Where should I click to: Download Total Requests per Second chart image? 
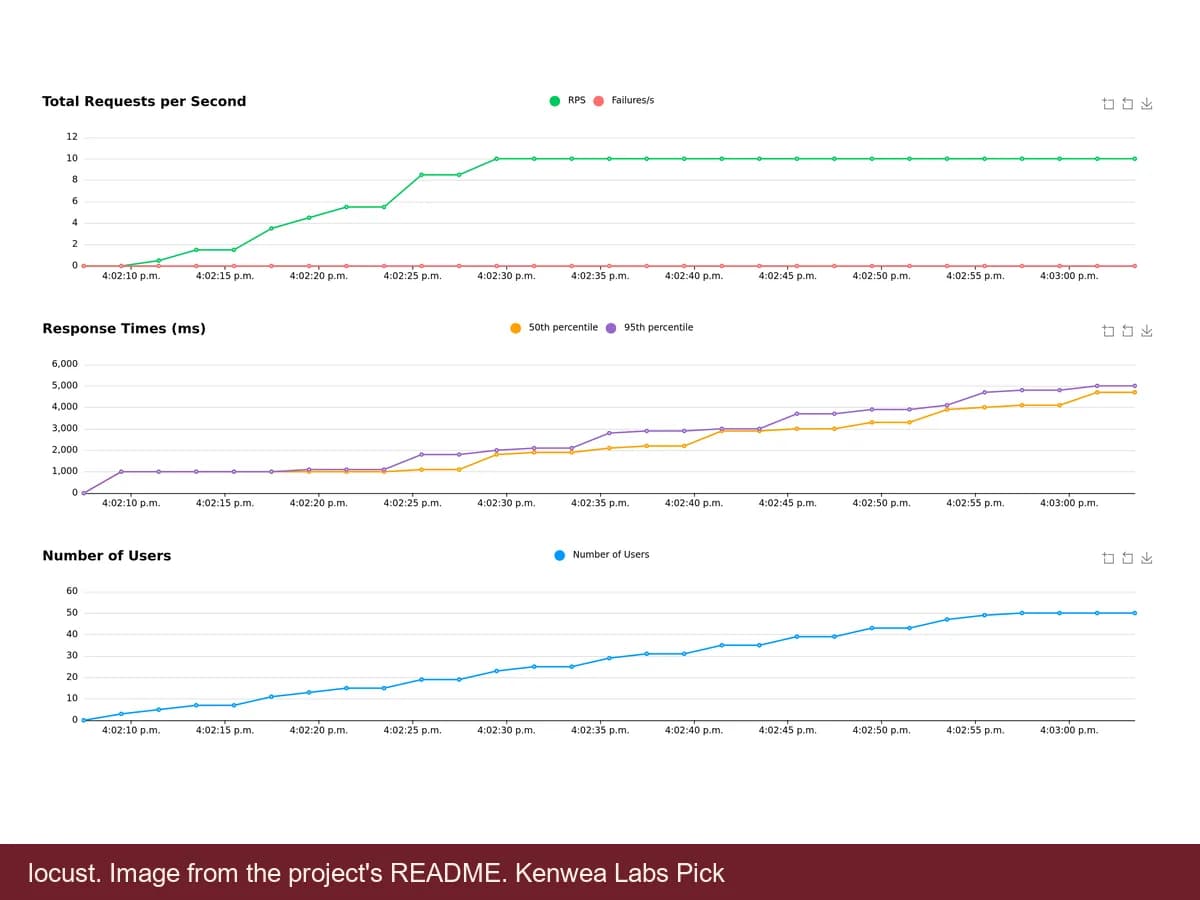pyautogui.click(x=1147, y=103)
